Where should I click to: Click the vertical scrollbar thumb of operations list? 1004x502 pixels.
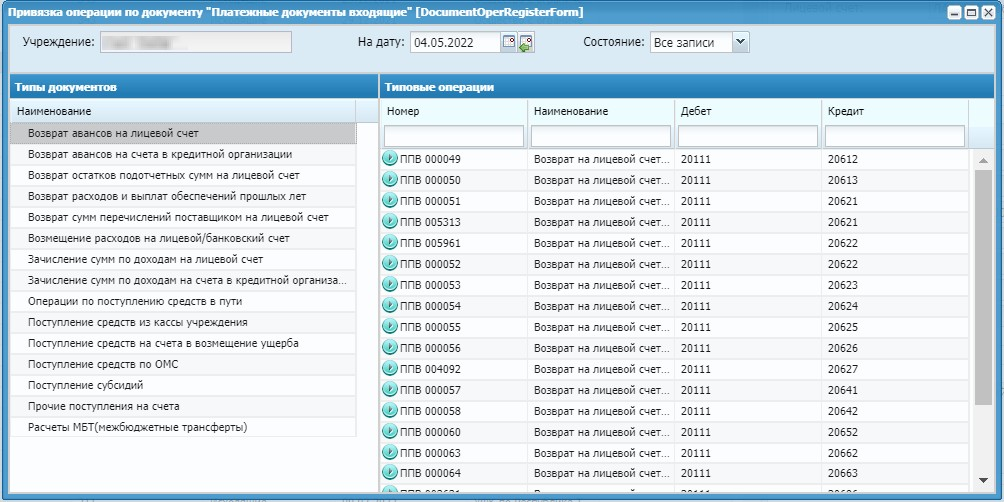[983, 287]
